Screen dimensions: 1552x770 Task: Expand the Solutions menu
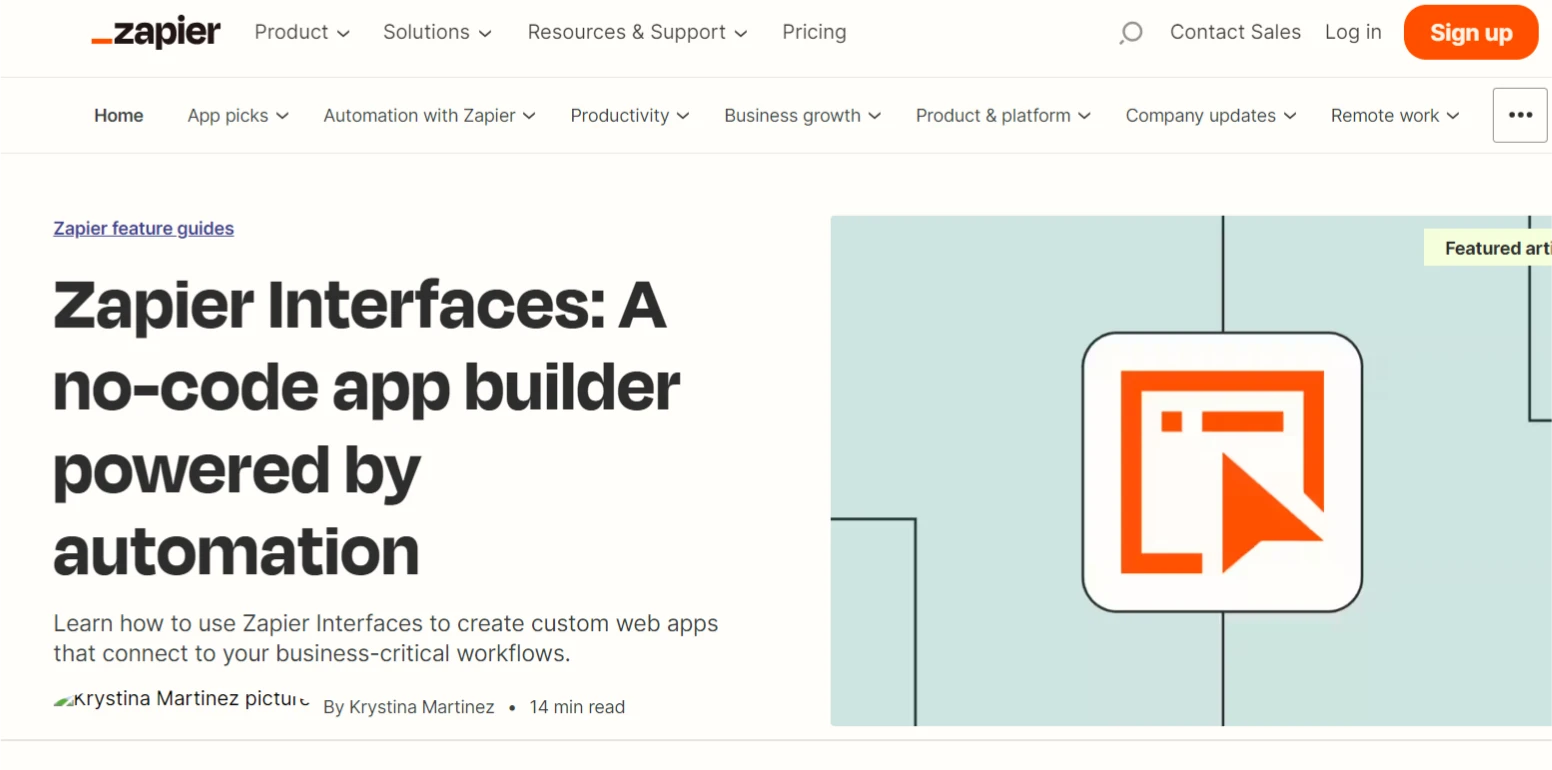(x=437, y=32)
